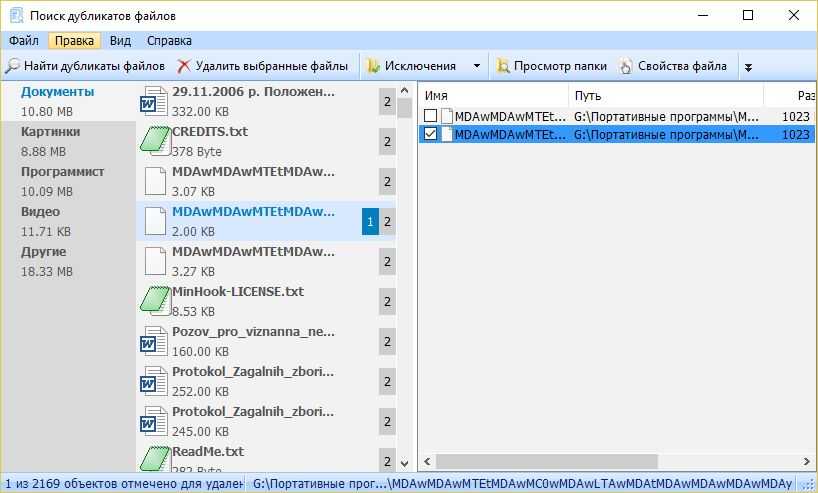Click file icon in highlighted result row
Viewport: 818px width, 493px height.
click(447, 134)
